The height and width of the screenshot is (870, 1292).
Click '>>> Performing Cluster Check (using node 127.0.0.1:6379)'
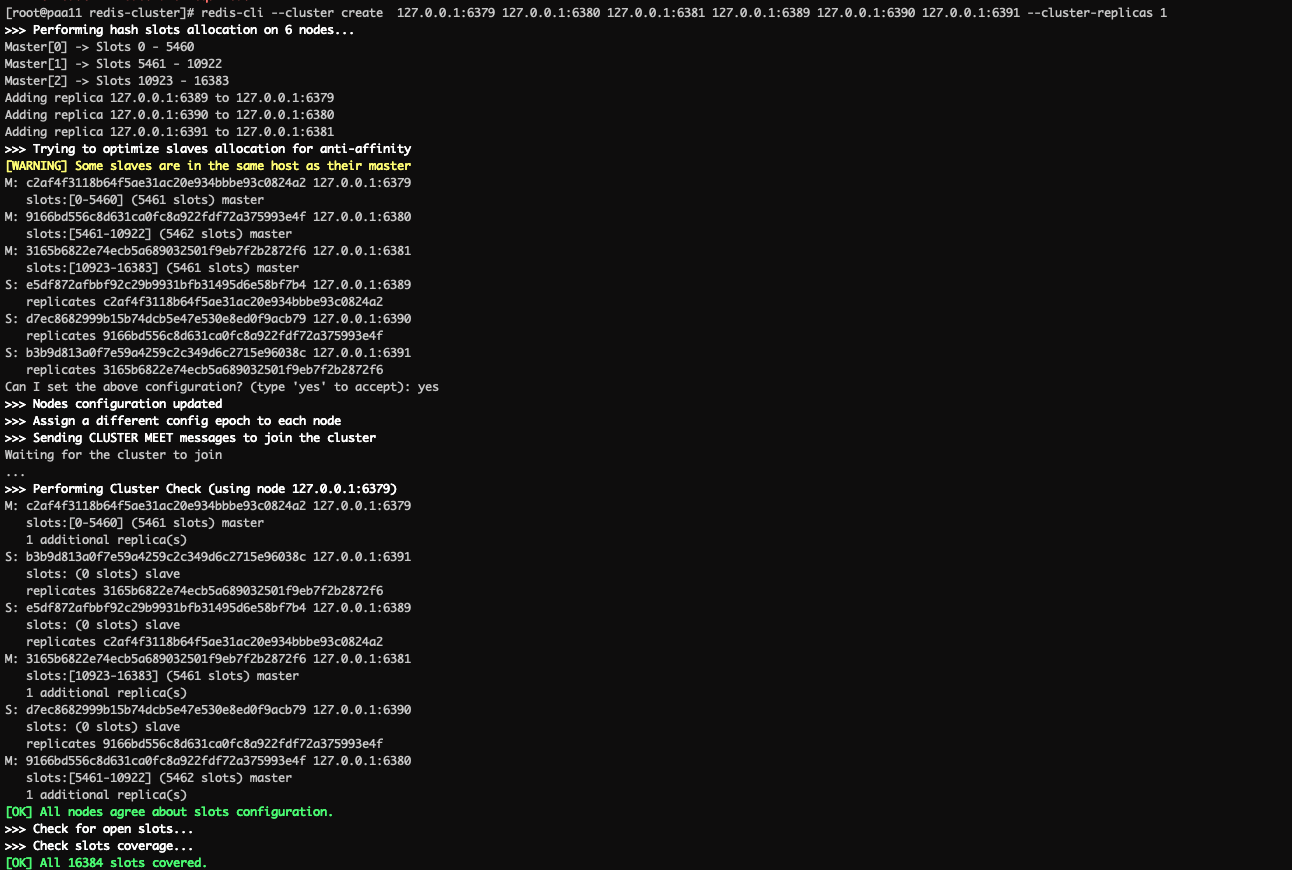point(201,489)
